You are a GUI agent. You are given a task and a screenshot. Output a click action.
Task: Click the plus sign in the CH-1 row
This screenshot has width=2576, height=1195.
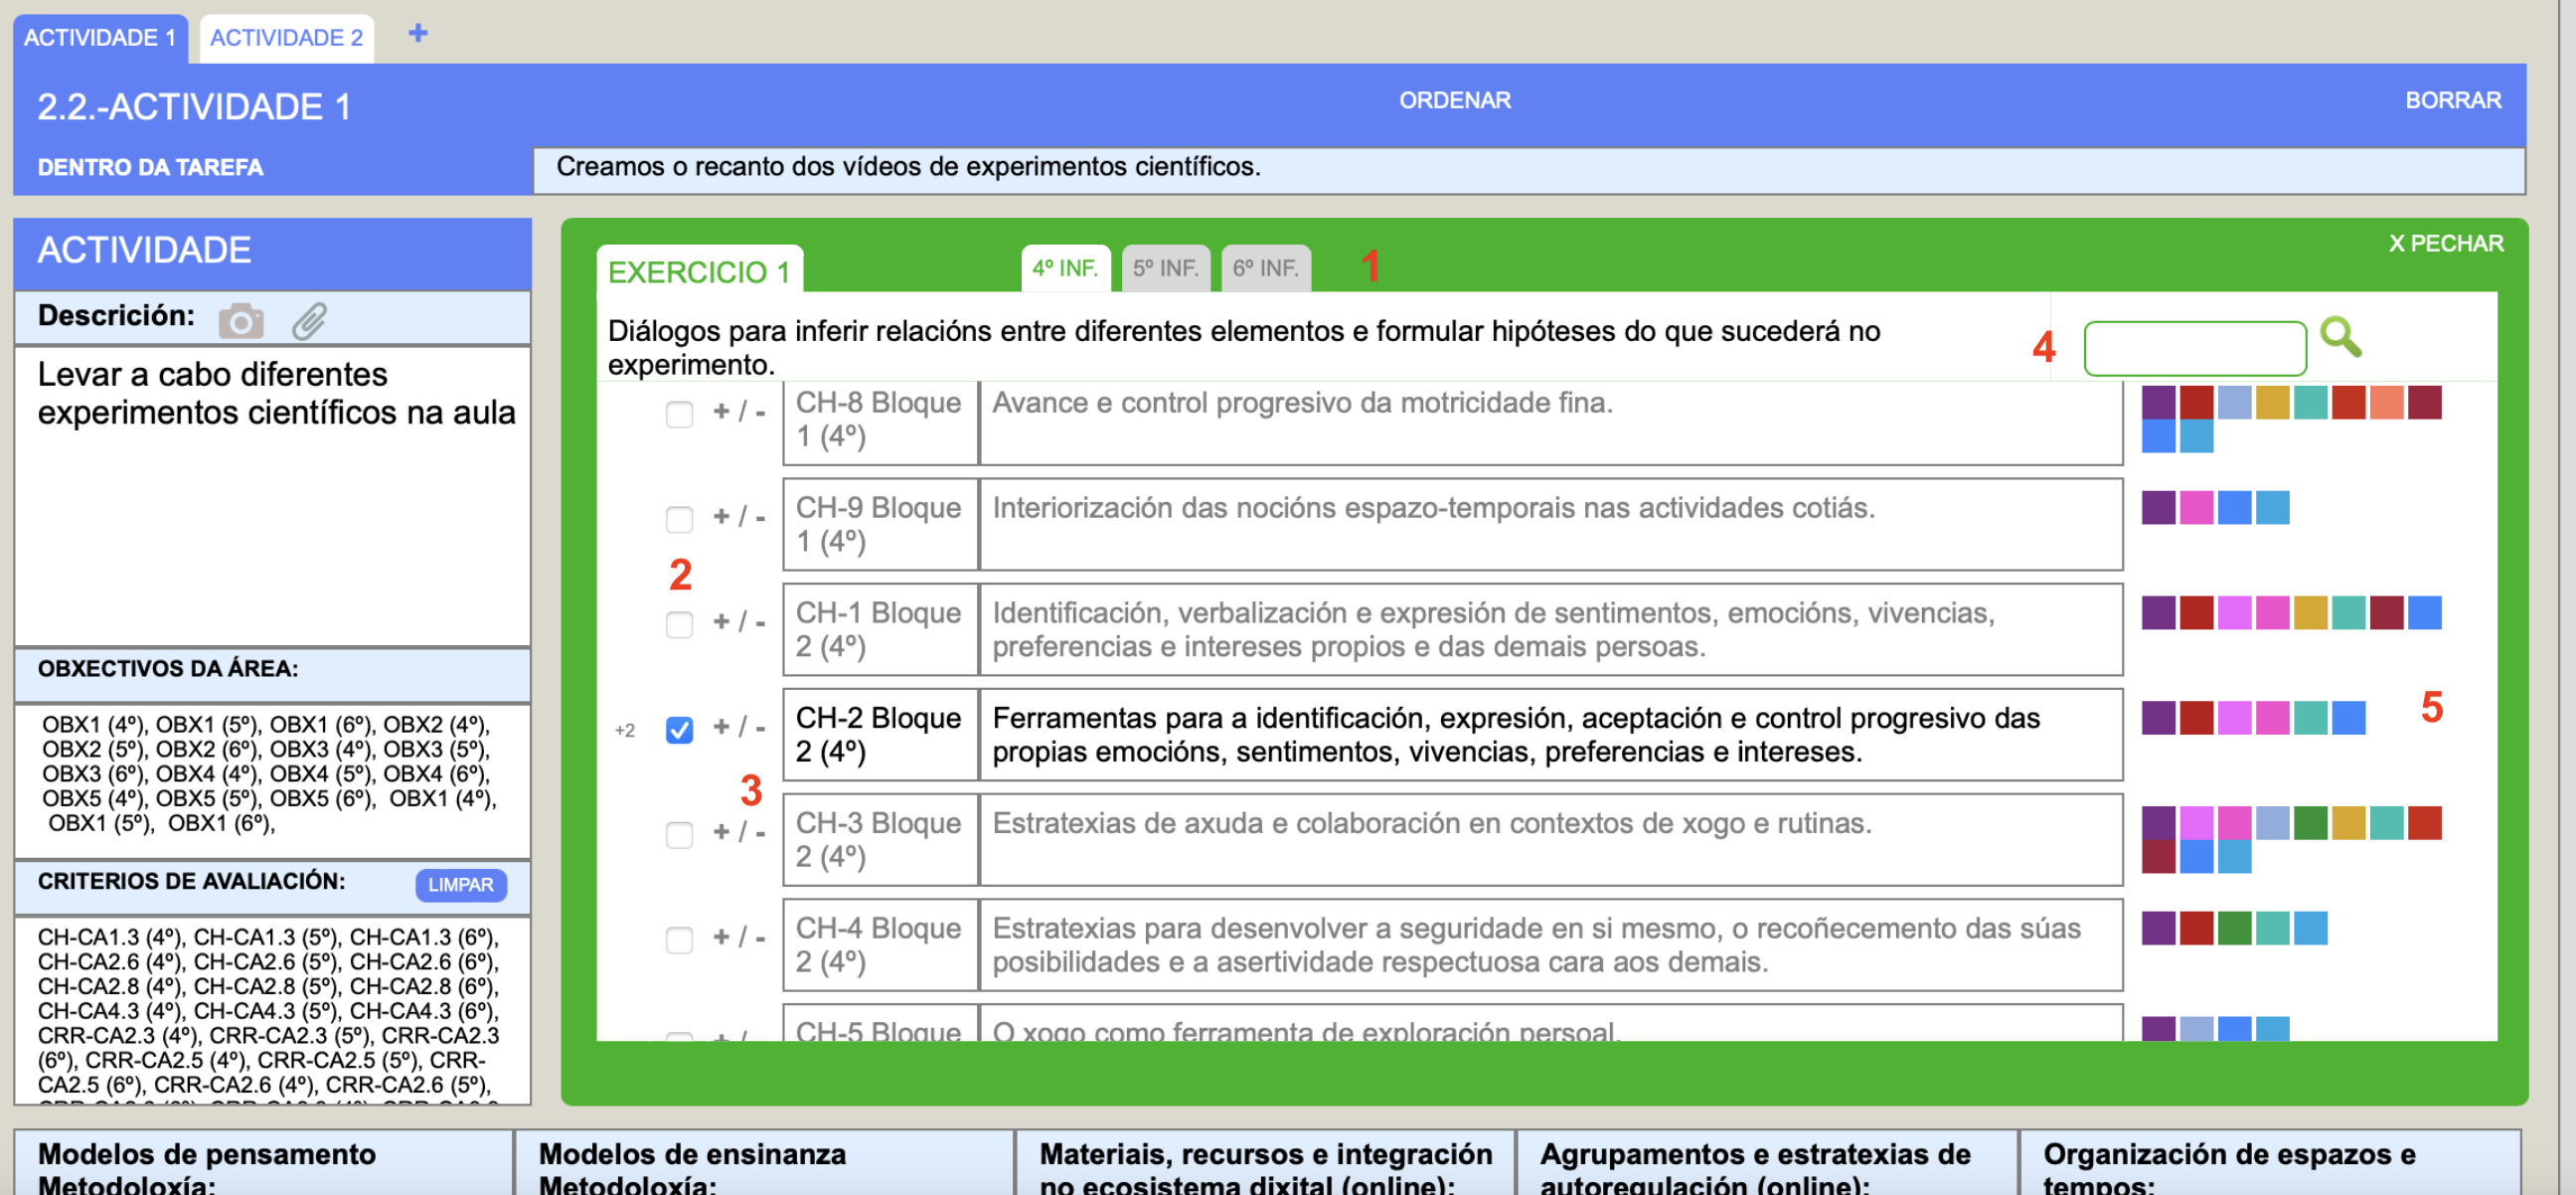point(721,621)
